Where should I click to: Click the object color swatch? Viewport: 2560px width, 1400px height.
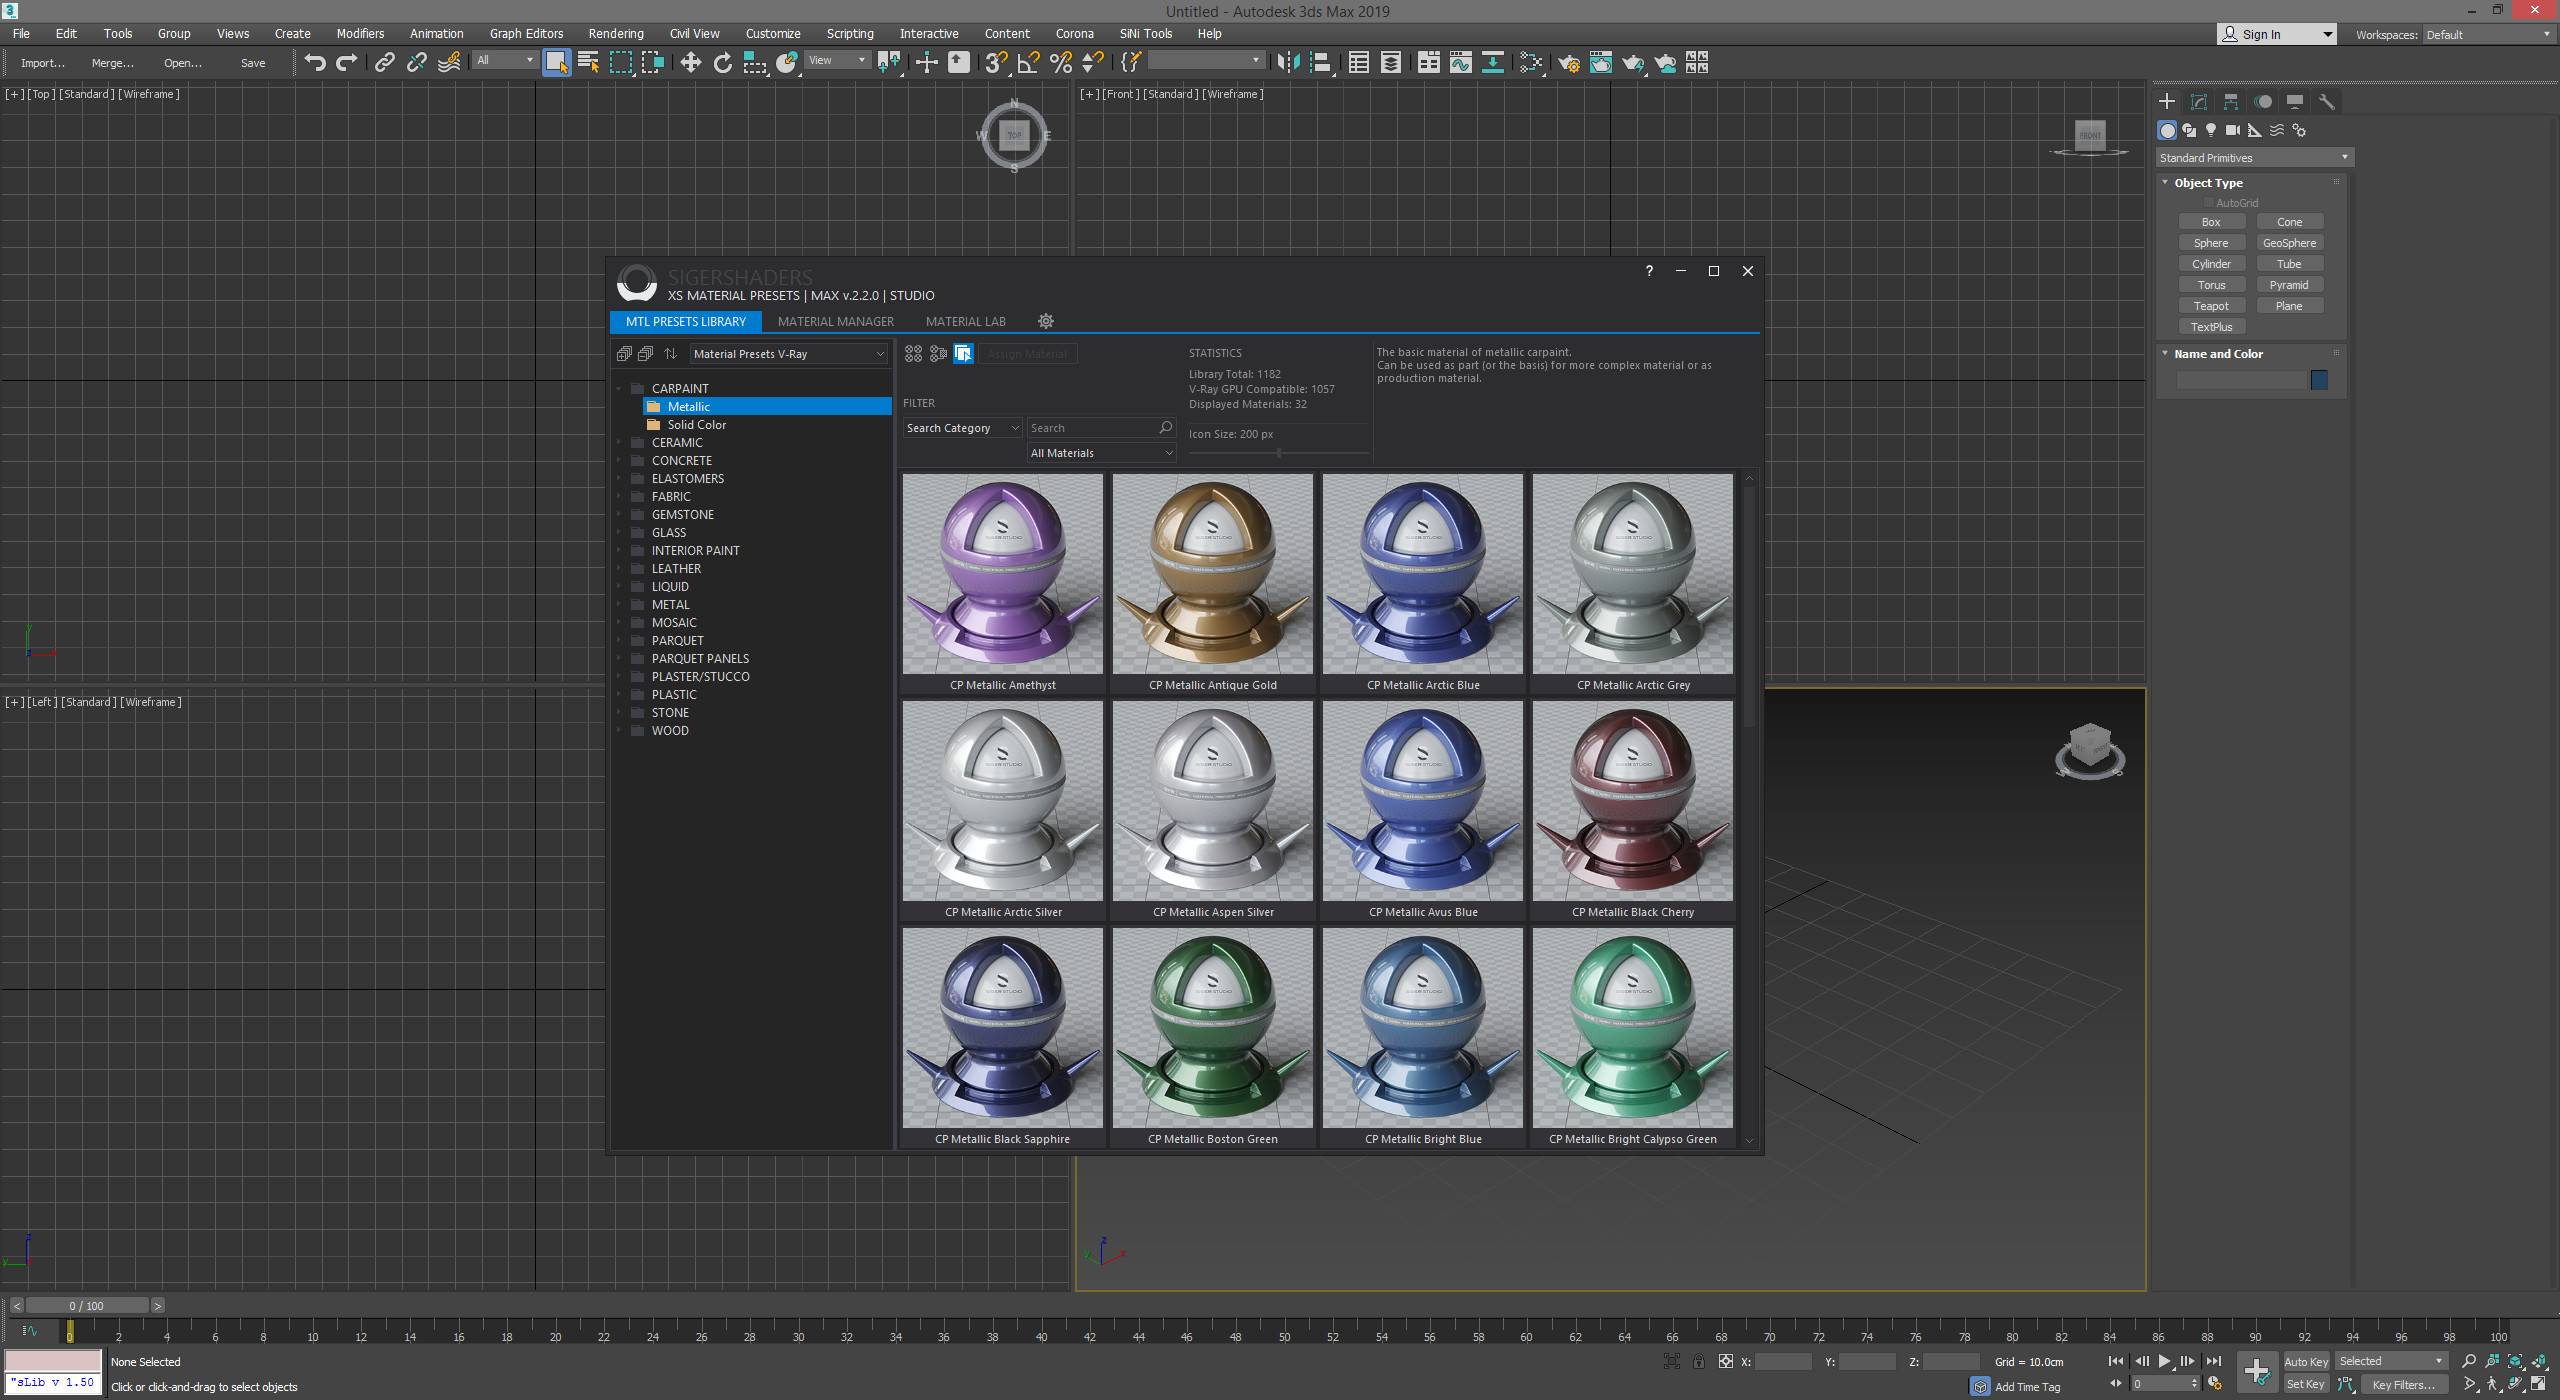coord(2319,380)
